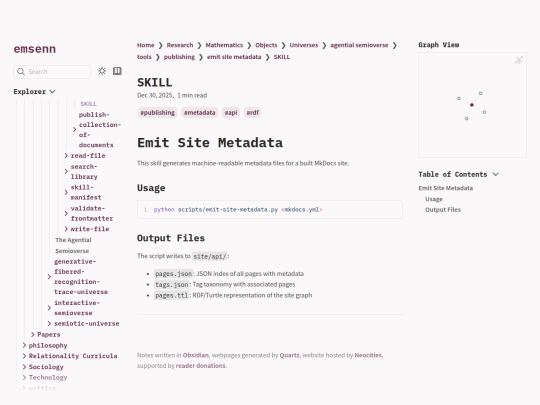540x405 pixels.
Task: Go to Universes breadcrumb
Action: [304, 45]
